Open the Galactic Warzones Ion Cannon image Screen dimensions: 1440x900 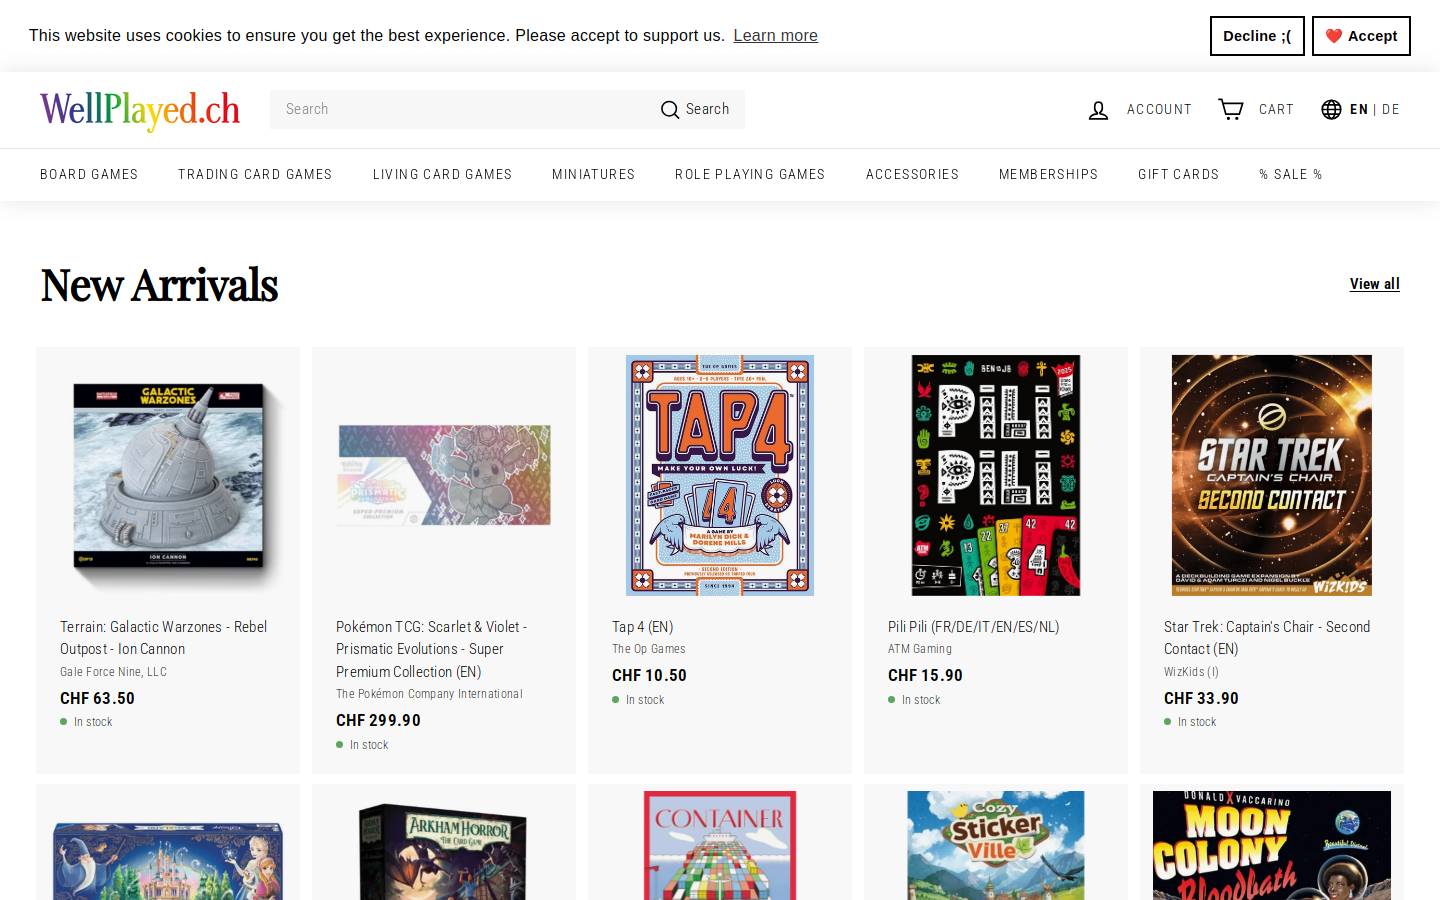pos(168,475)
